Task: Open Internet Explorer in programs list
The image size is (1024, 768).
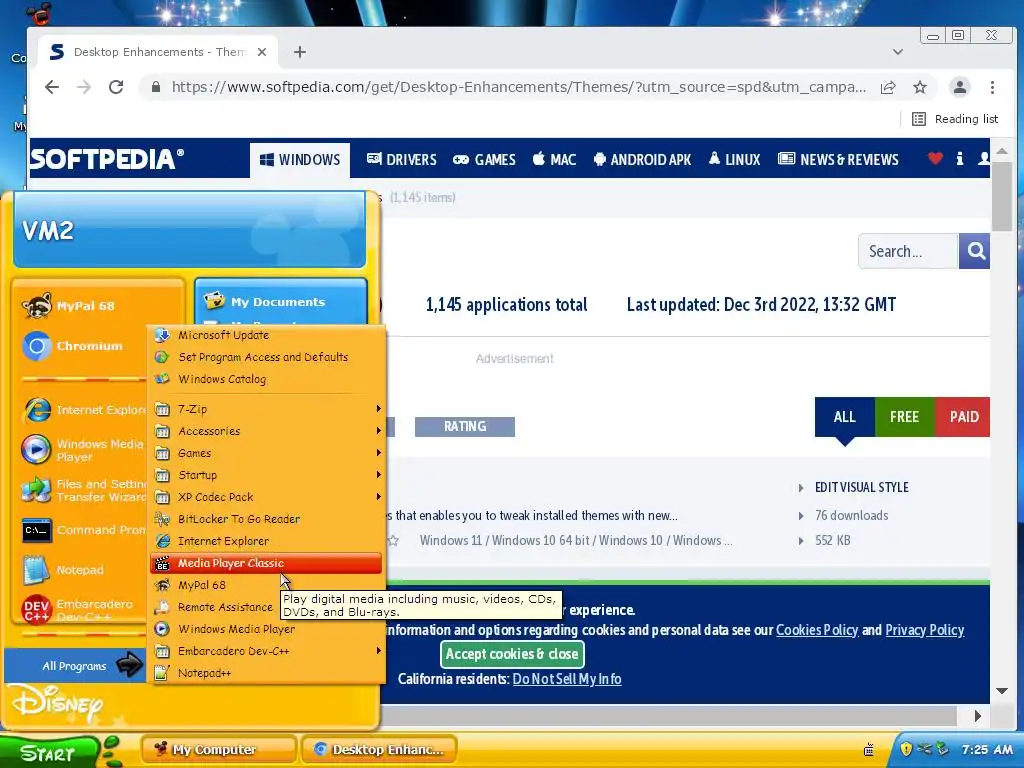Action: (x=266, y=541)
